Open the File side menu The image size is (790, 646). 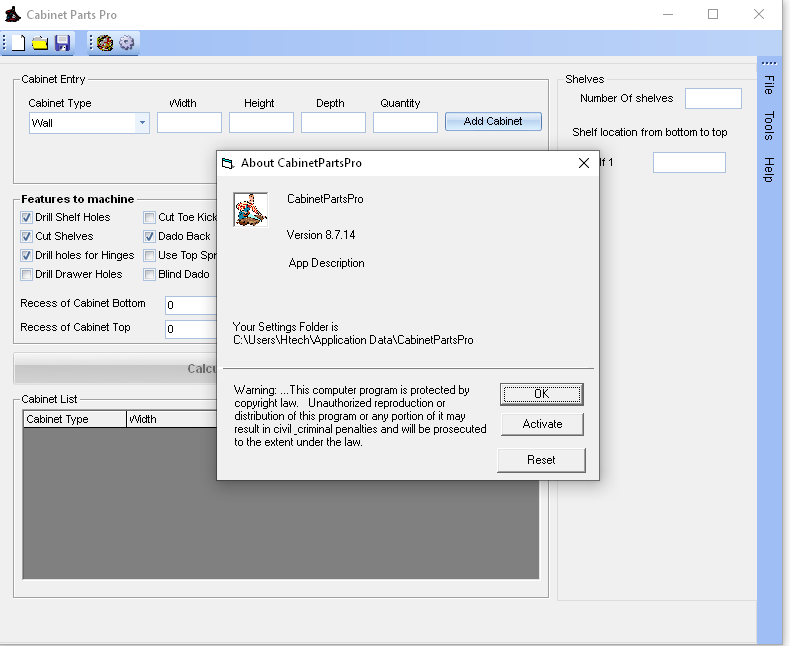[x=769, y=84]
